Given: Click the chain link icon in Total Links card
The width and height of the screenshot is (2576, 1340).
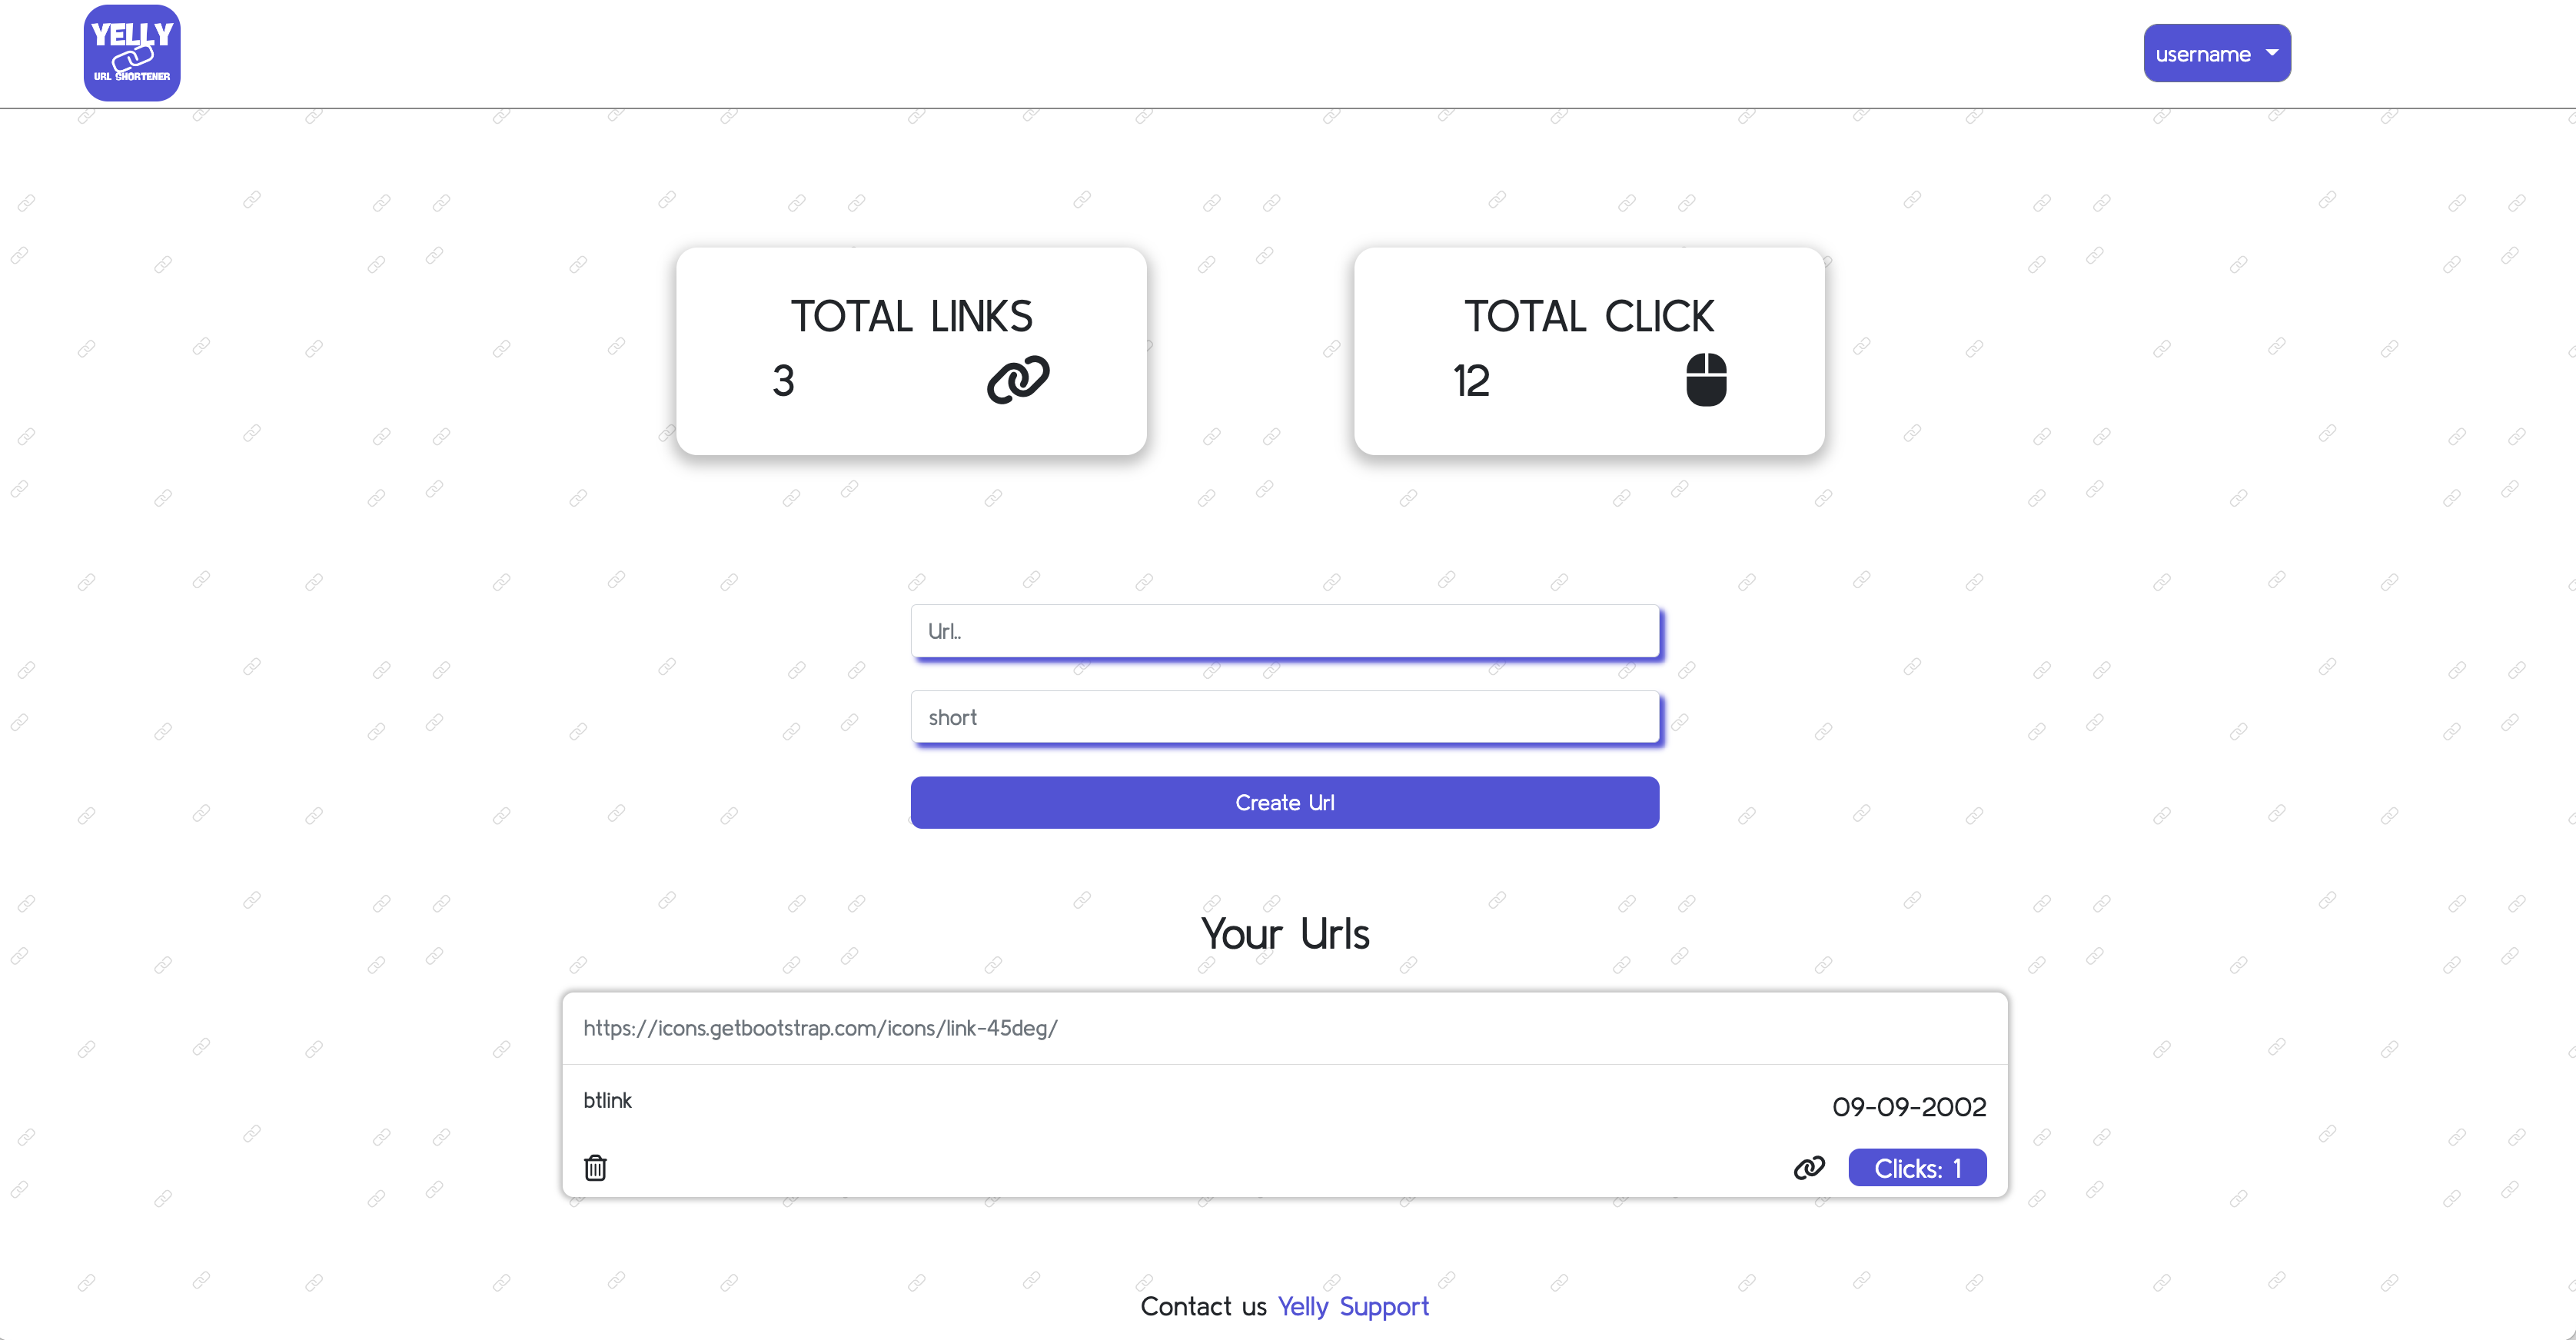Looking at the screenshot, I should (1019, 380).
